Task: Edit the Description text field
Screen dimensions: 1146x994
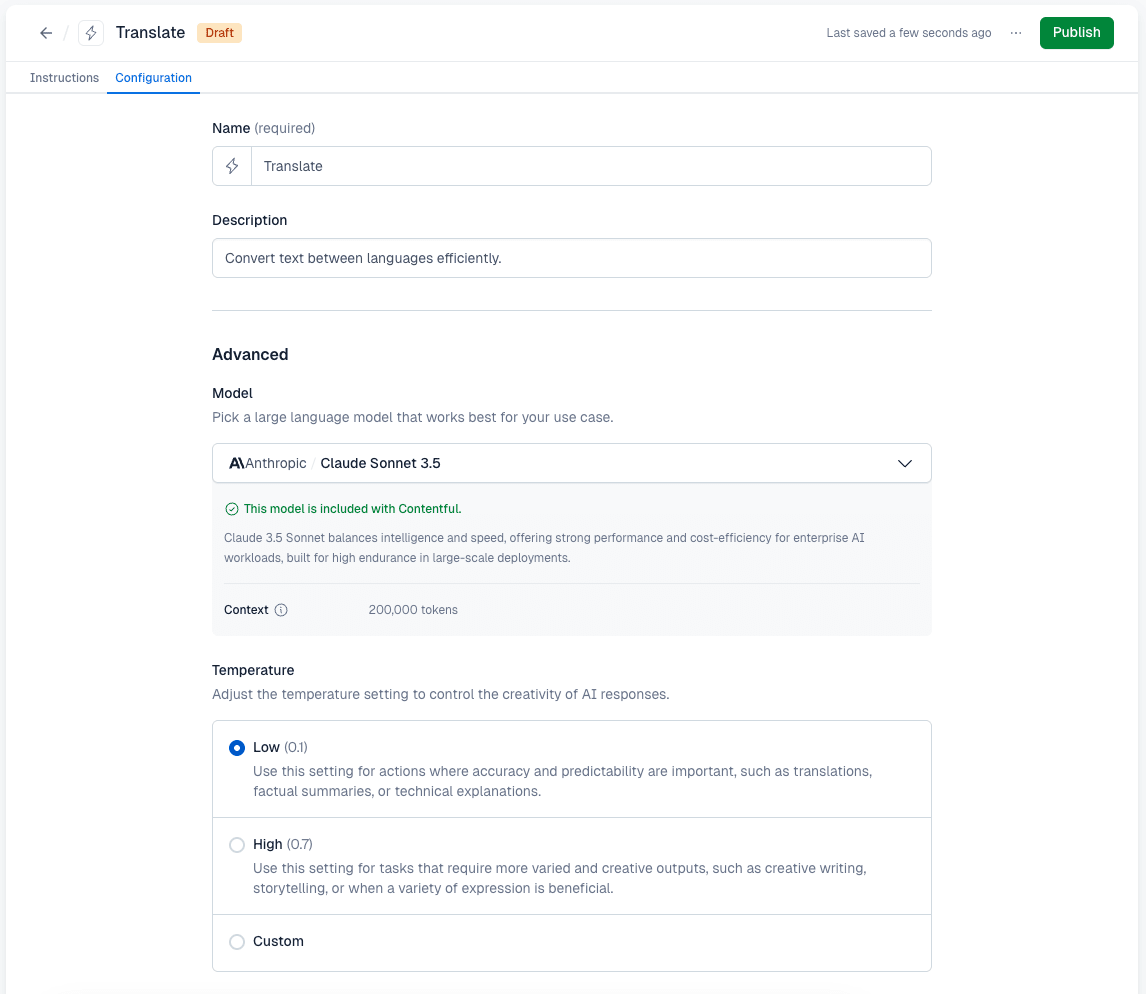Action: tap(572, 258)
